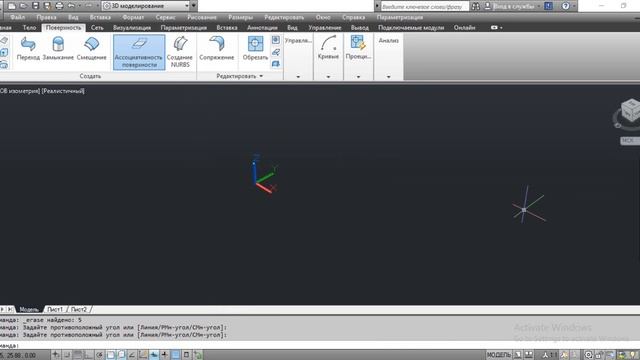Toggle Ассоциативность поверхности

139,52
